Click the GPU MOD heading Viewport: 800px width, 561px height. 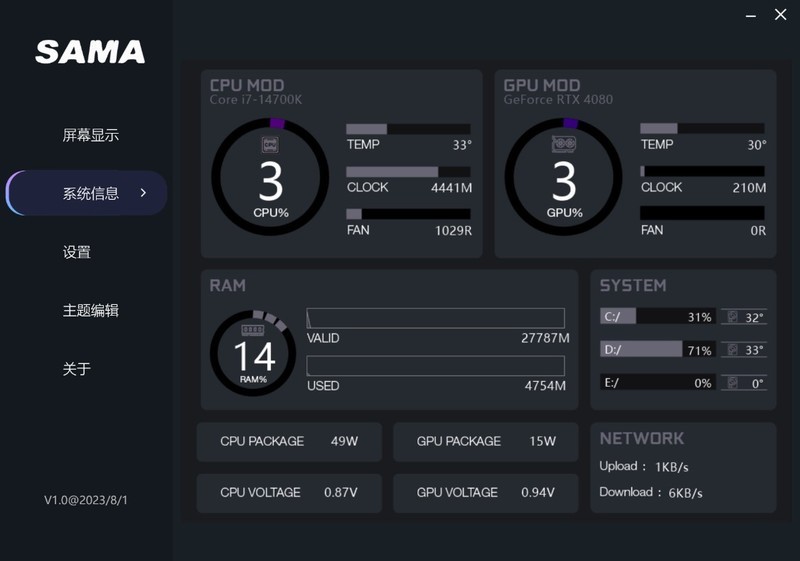pos(542,85)
